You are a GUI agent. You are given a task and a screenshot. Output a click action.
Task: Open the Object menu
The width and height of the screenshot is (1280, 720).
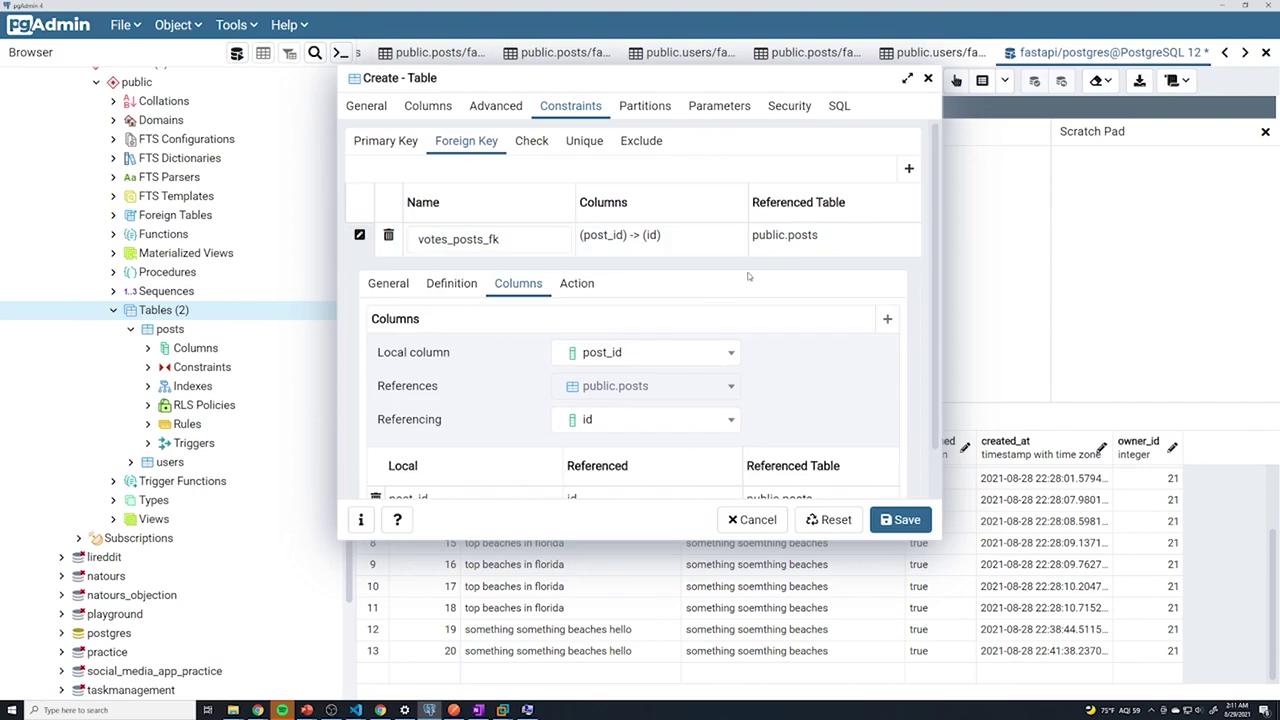[178, 25]
